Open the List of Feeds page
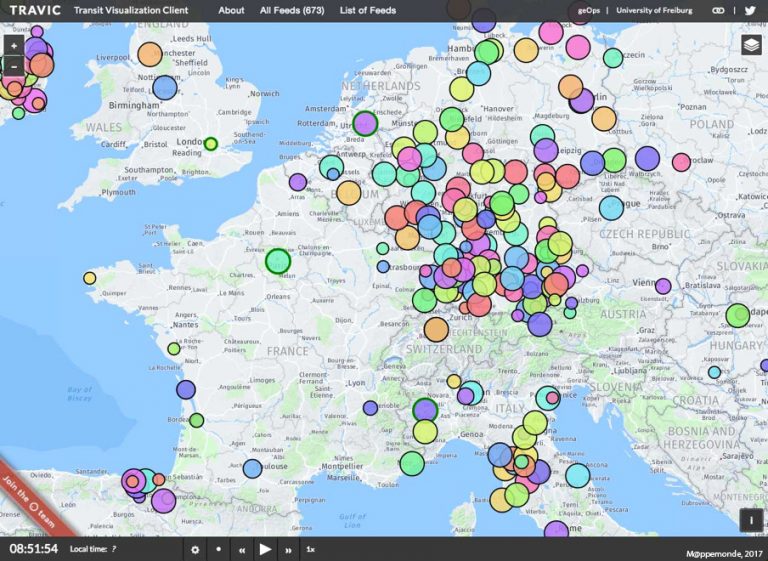Screen dimensions: 768x561 367,10
